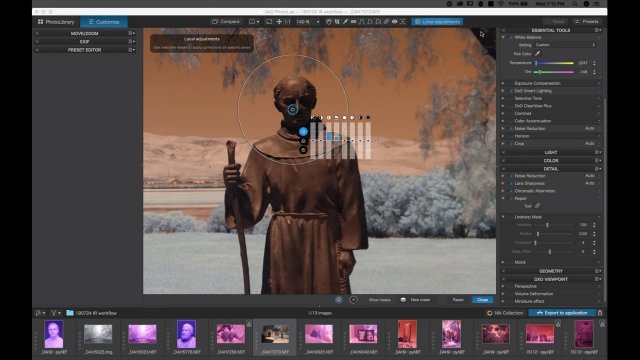This screenshot has width=640, height=360.
Task: Open macOS Spotlight search in menu bar
Action: (x=575, y=4)
